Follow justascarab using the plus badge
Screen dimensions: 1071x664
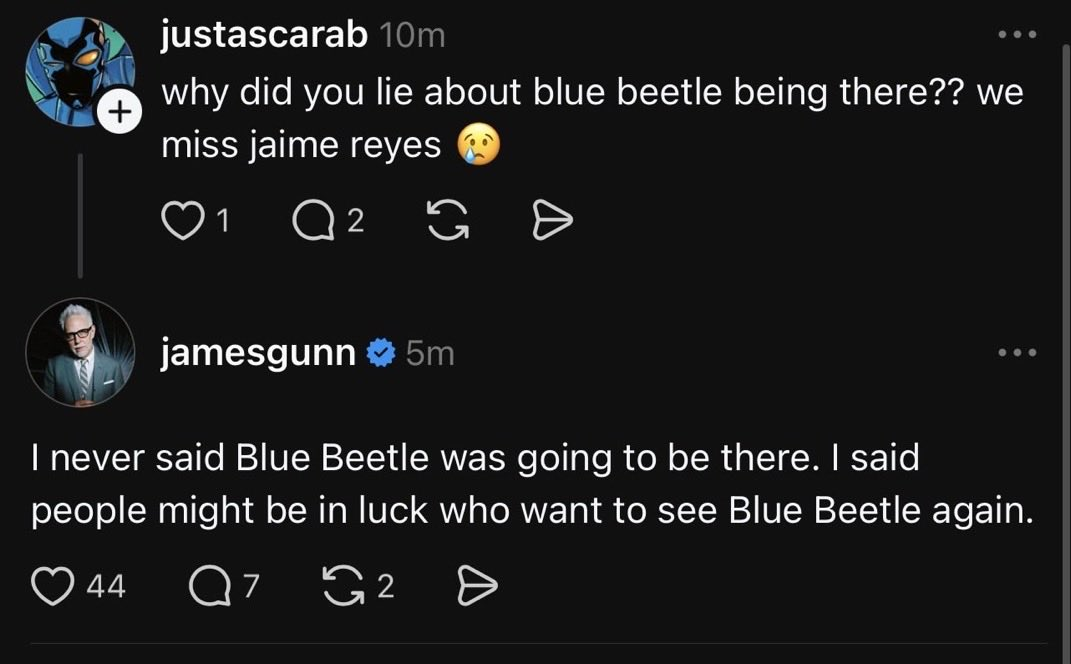pyautogui.click(x=120, y=111)
